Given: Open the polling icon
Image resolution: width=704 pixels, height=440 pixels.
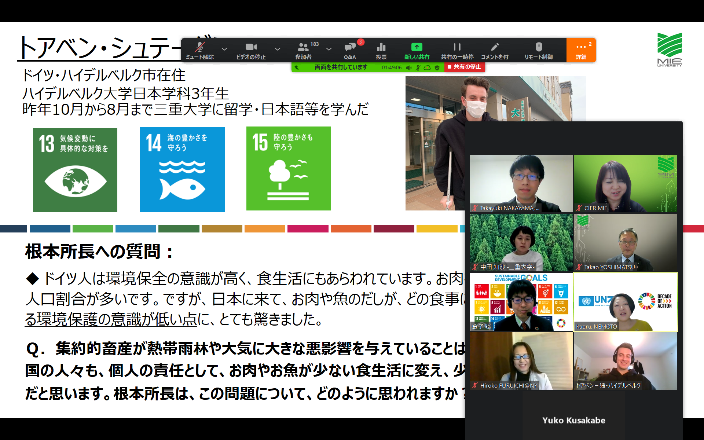Looking at the screenshot, I should pos(381,50).
